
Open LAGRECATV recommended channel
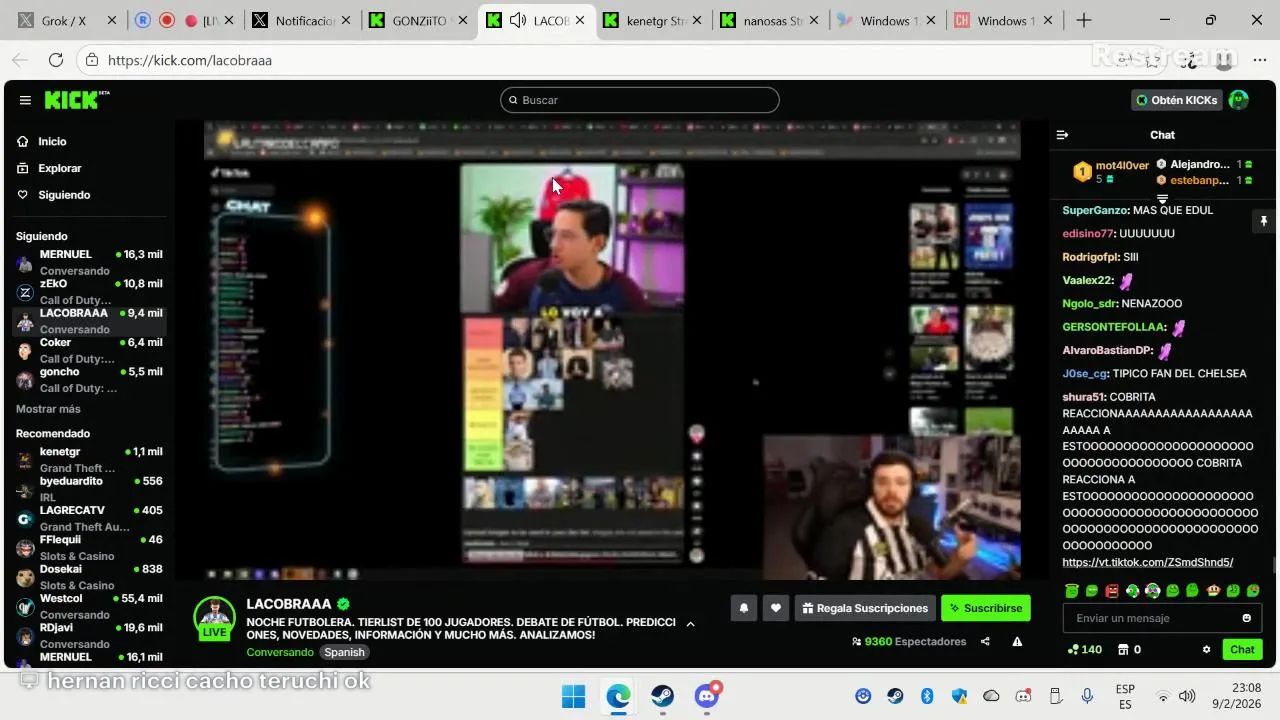coord(88,518)
